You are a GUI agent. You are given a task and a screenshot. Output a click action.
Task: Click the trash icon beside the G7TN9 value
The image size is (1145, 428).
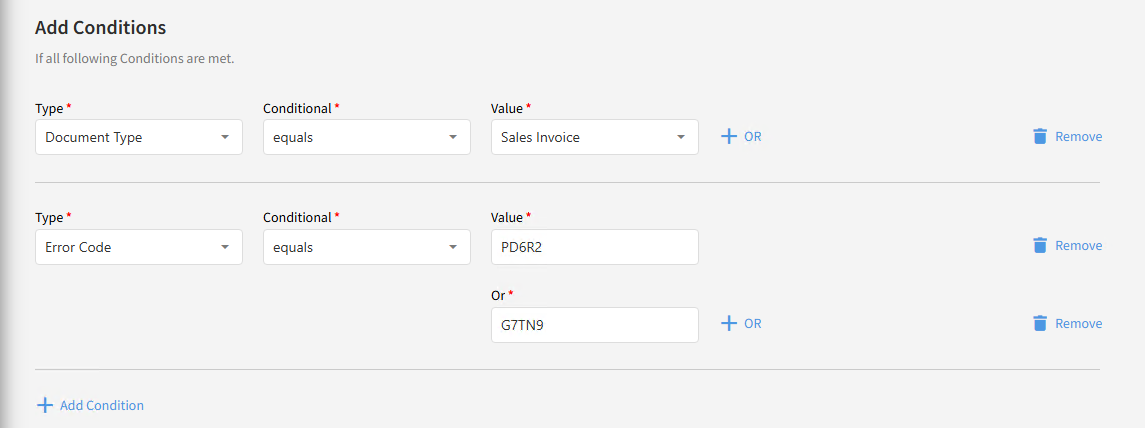tap(1040, 323)
